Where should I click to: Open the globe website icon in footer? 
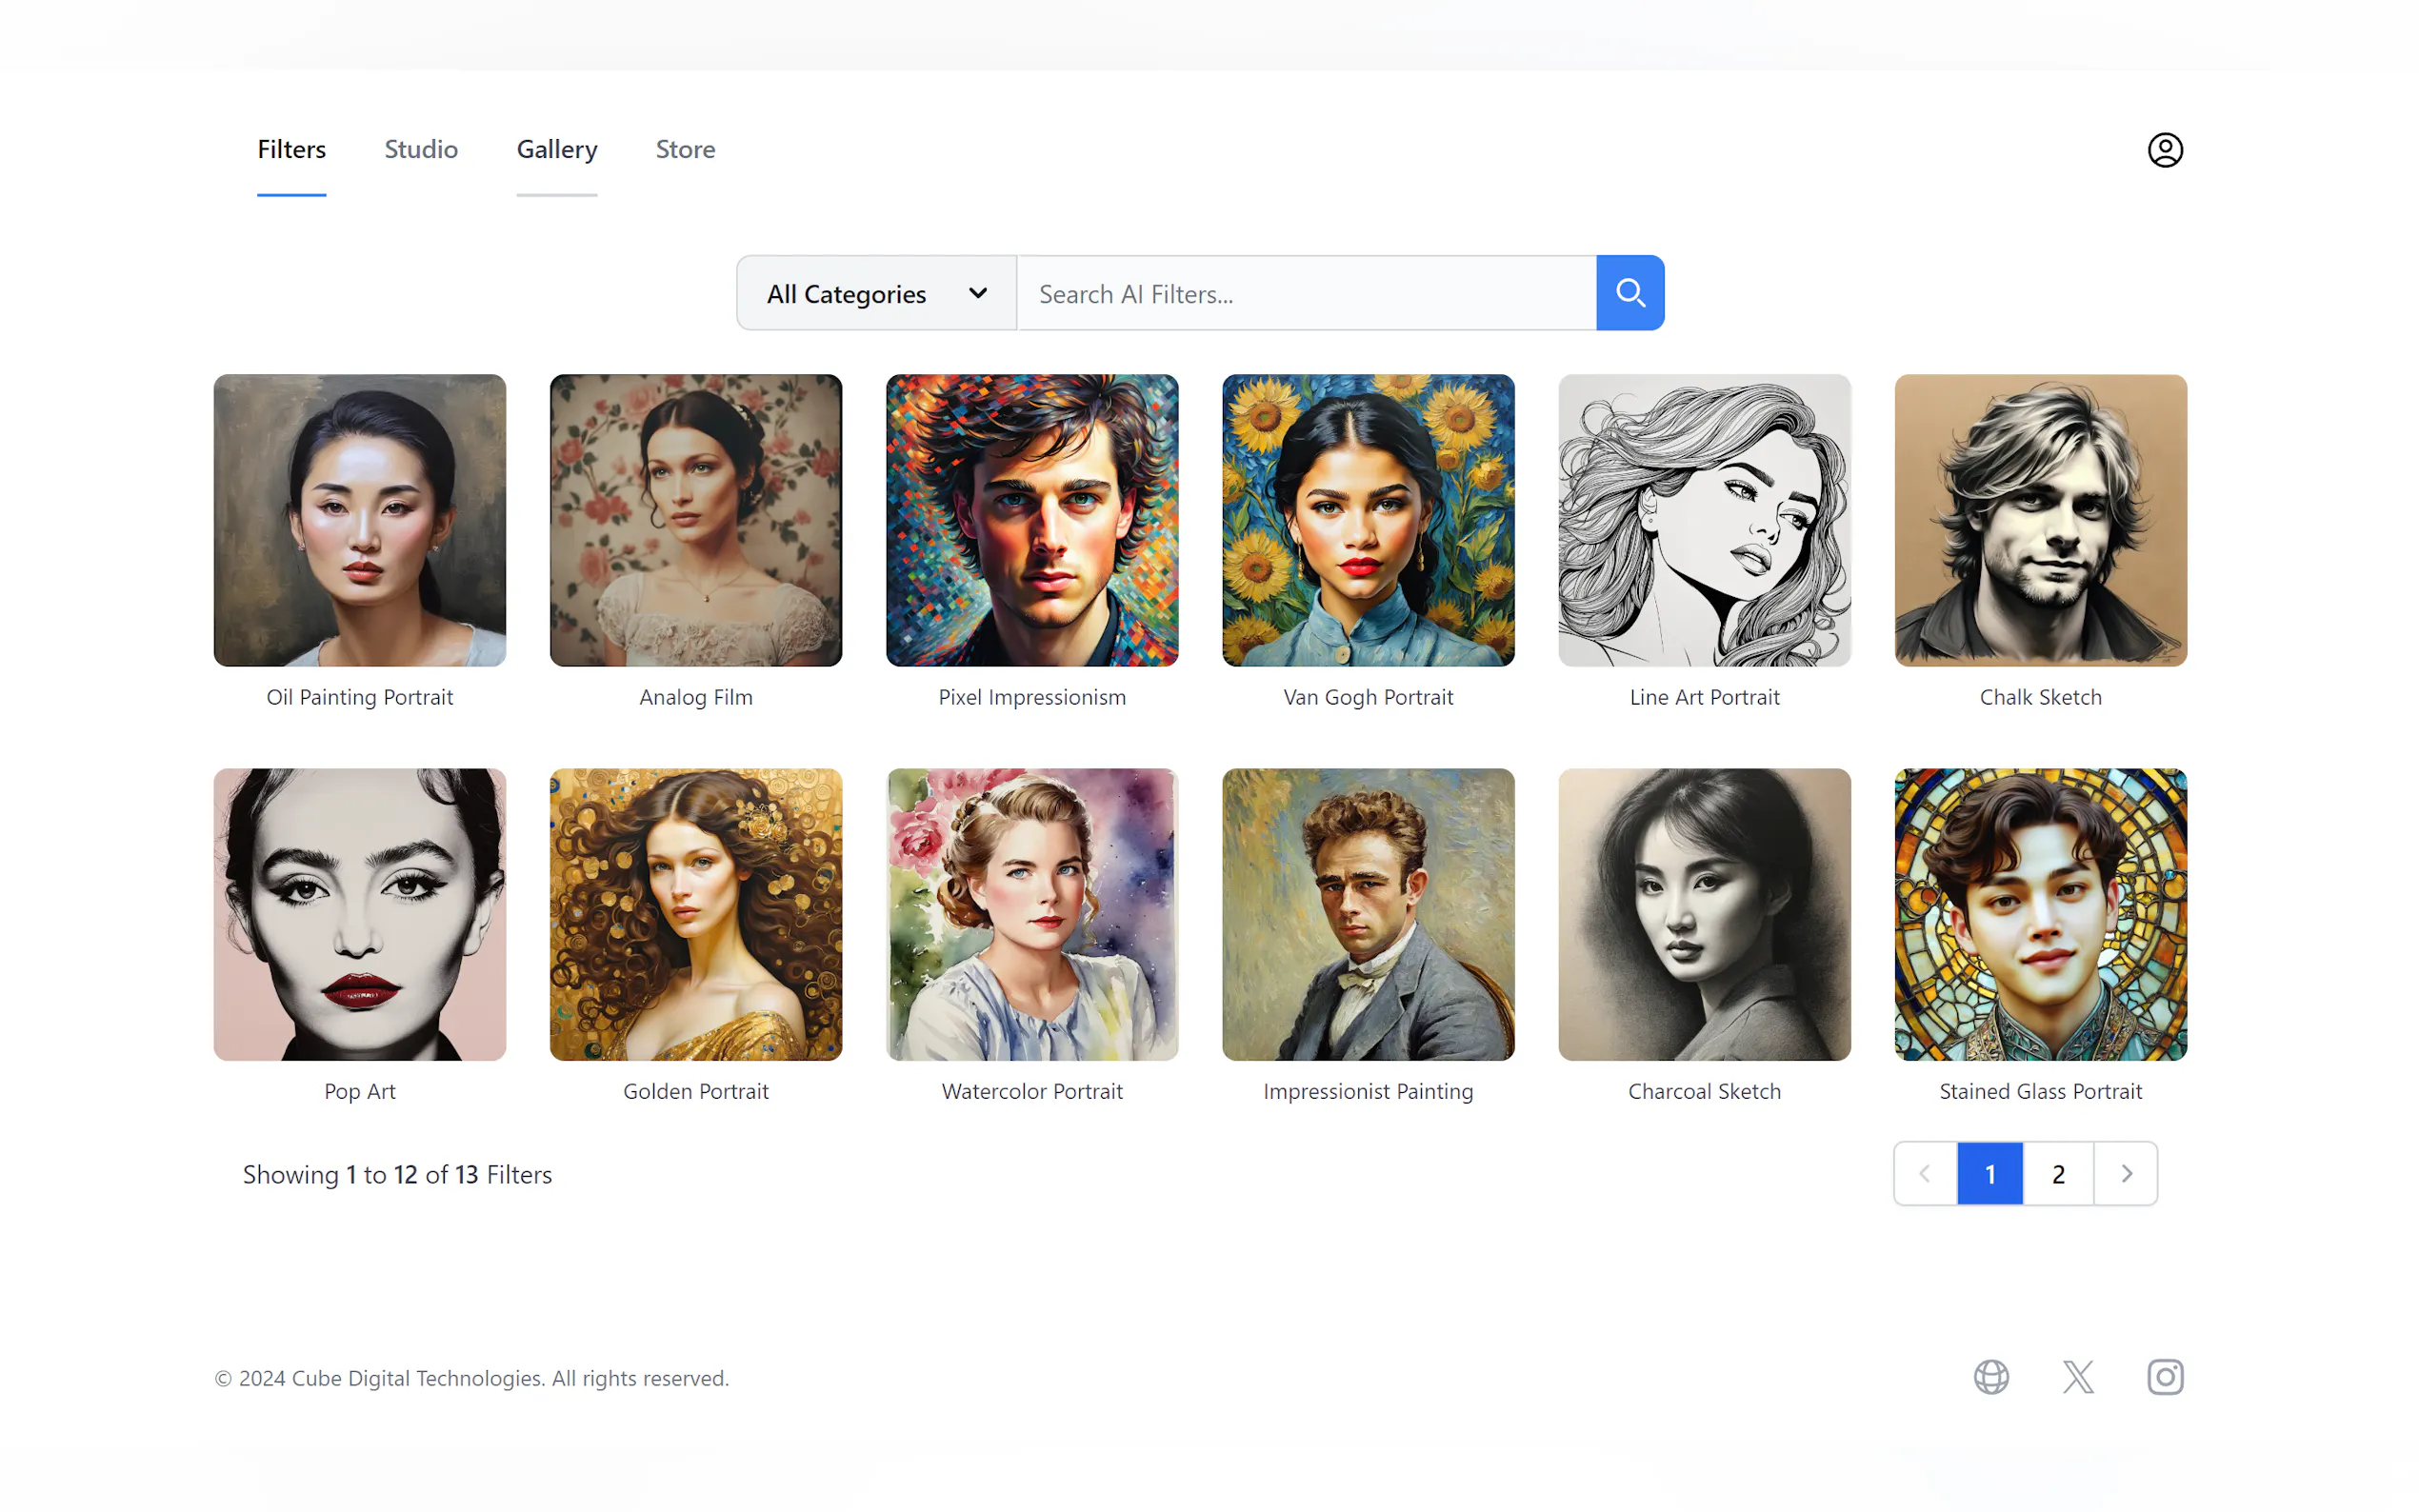tap(1990, 1377)
